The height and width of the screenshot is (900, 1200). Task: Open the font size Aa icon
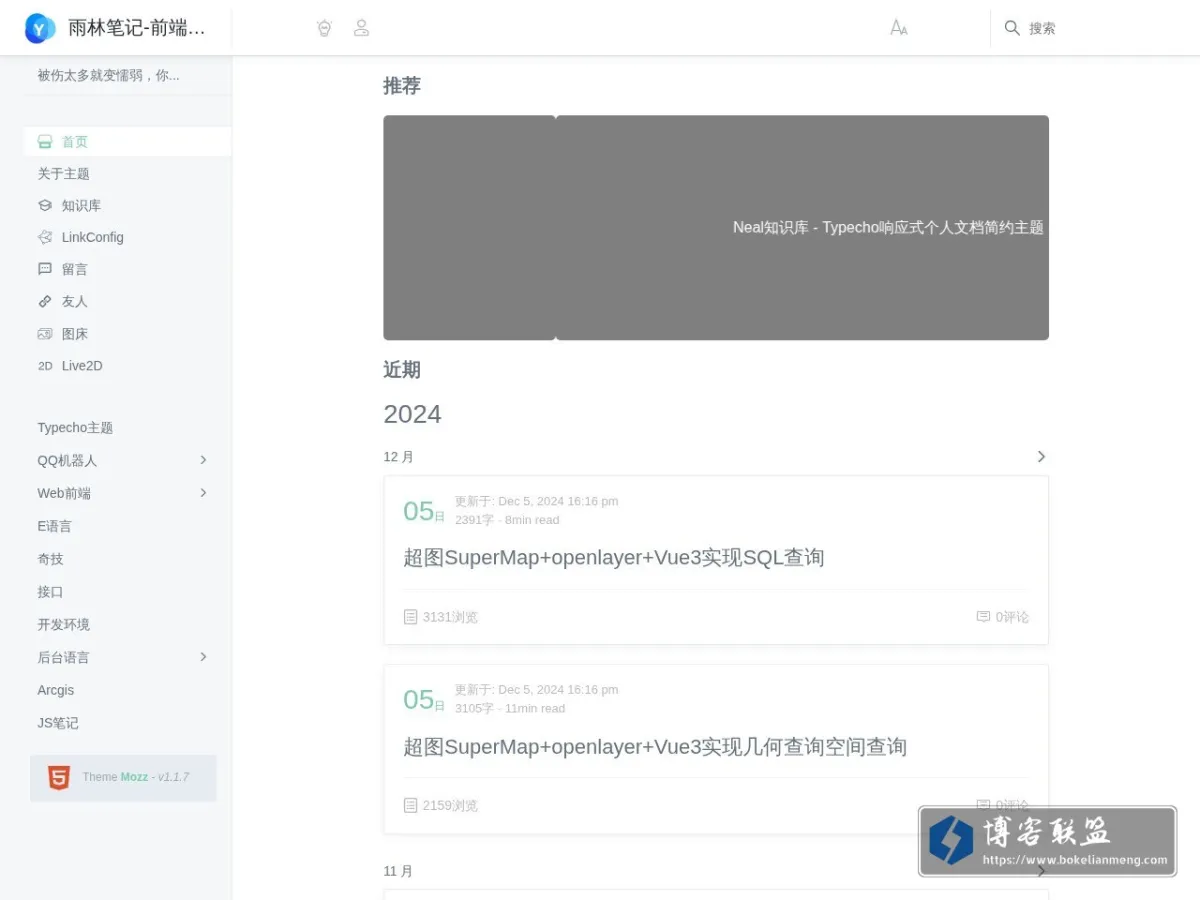point(899,28)
